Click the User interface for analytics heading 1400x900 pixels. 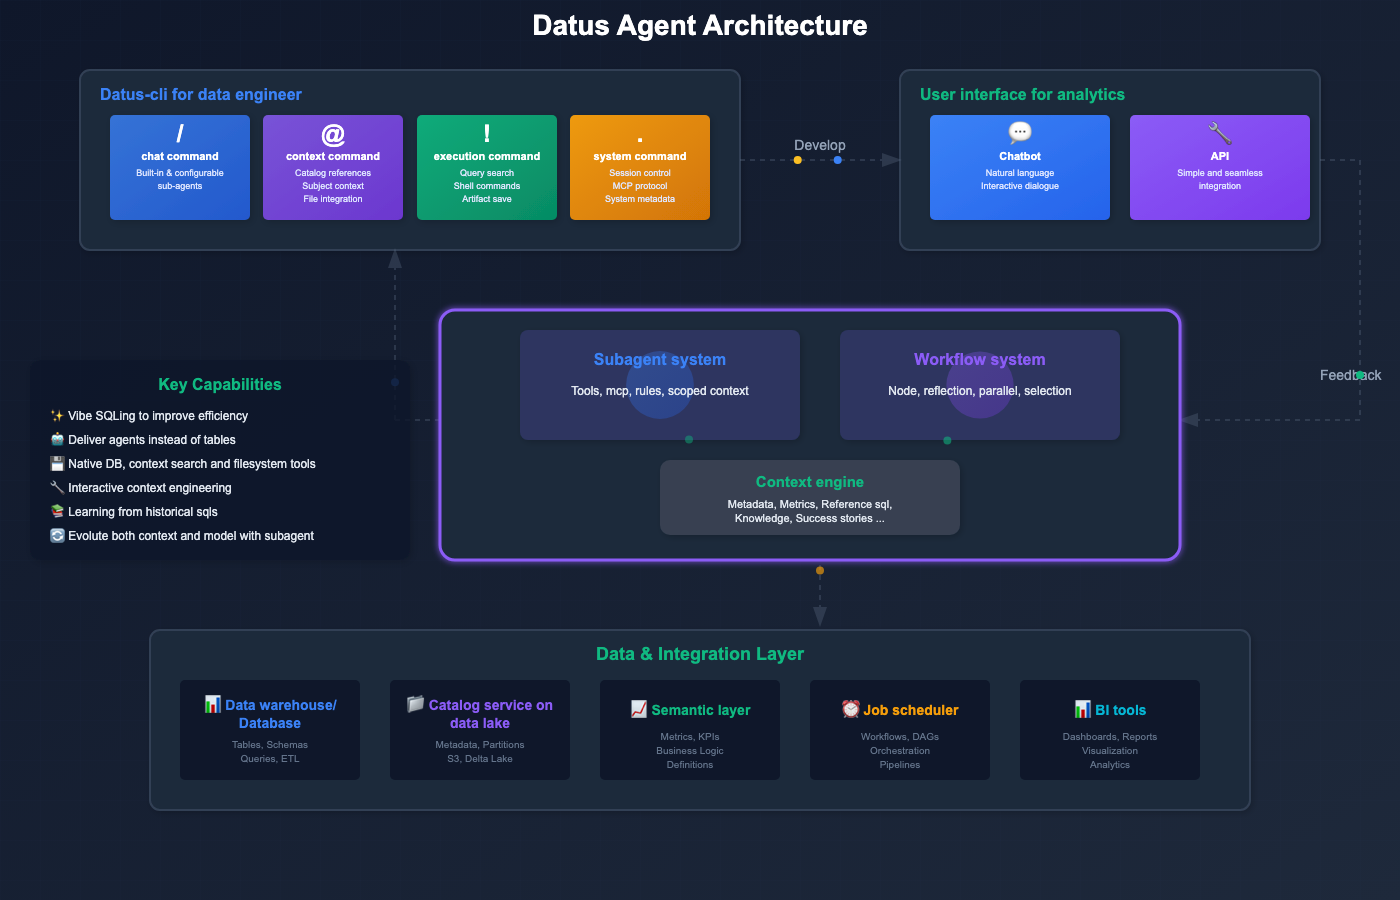click(x=1022, y=94)
